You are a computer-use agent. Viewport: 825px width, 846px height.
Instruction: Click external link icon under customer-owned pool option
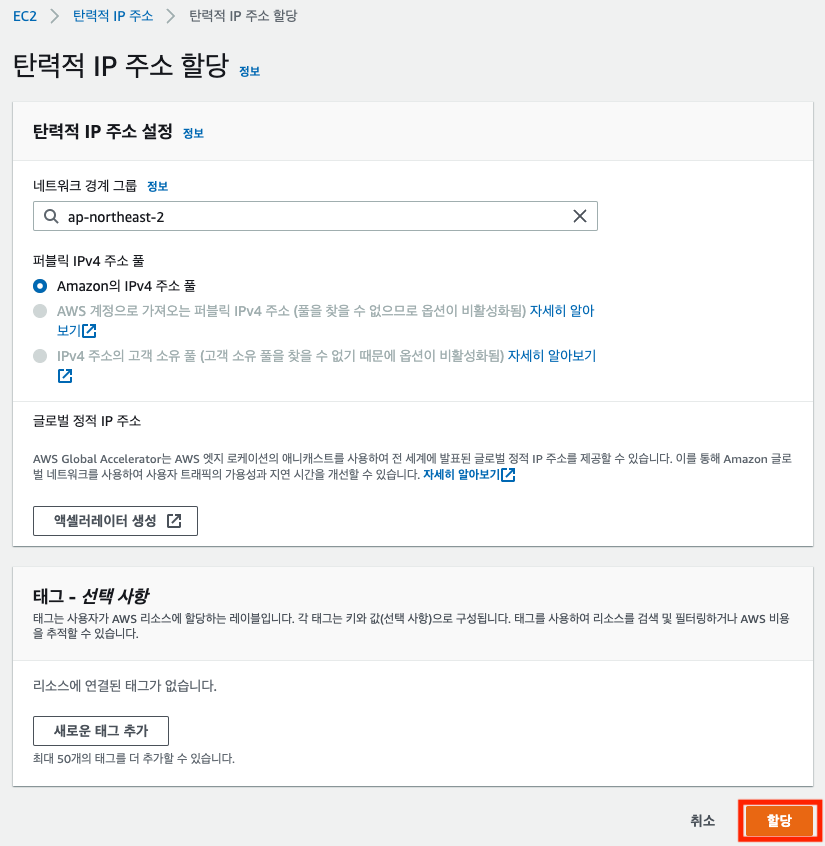point(65,376)
